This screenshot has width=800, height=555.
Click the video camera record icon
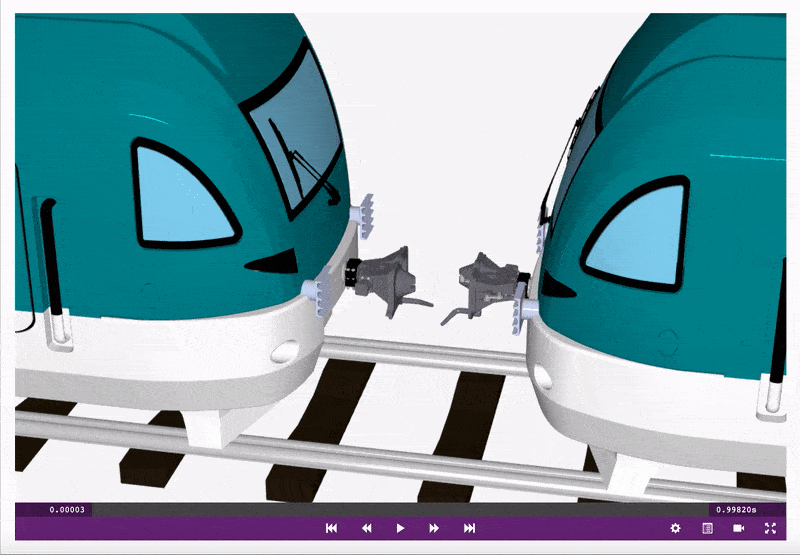point(738,528)
